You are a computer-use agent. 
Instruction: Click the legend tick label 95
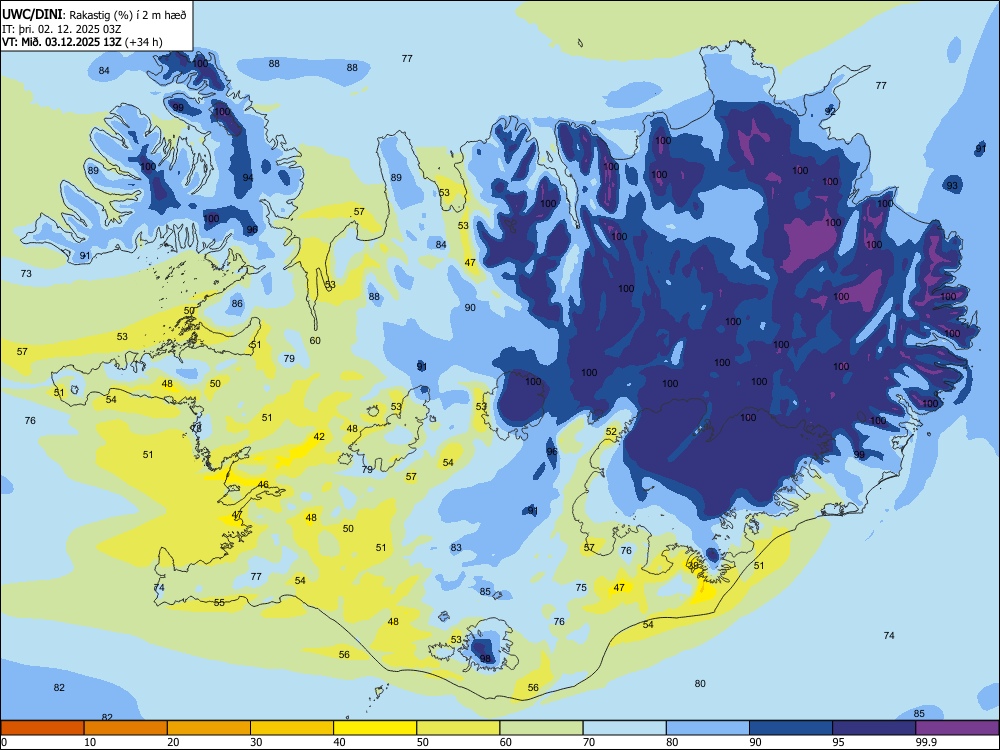pyautogui.click(x=838, y=742)
